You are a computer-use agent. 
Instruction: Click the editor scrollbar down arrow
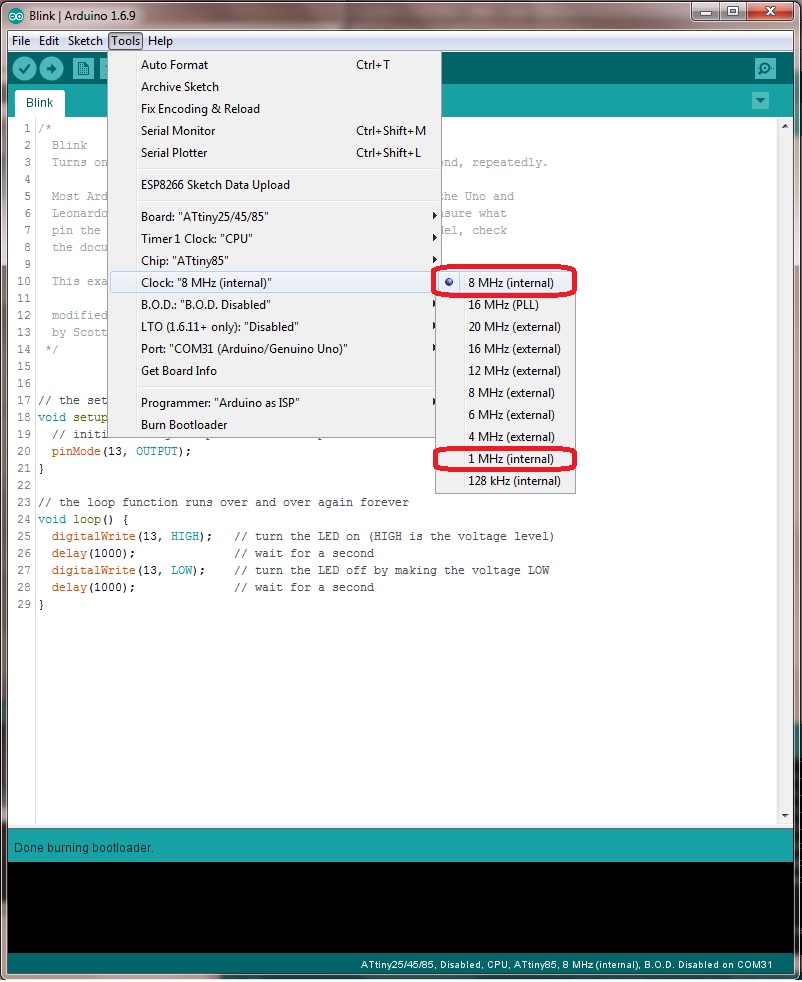click(x=785, y=815)
